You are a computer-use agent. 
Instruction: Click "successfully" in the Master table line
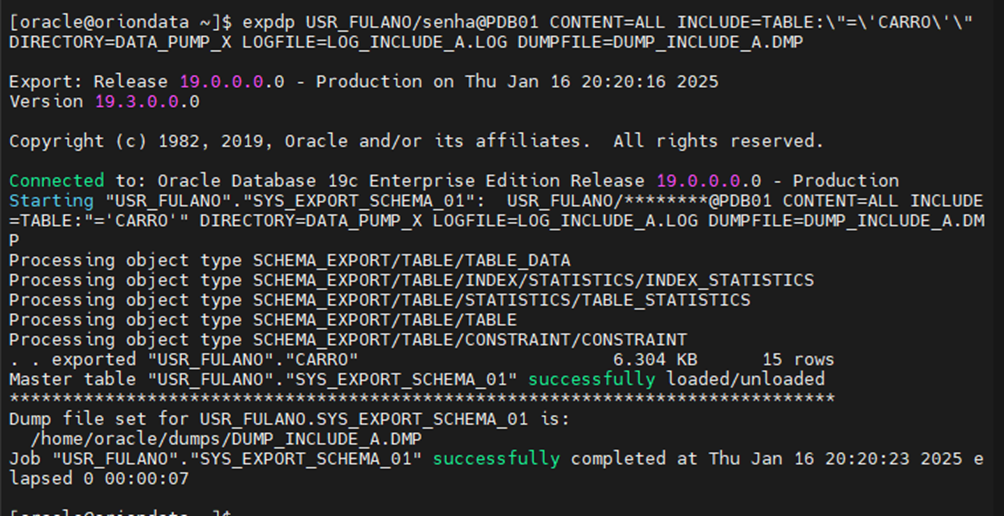click(x=592, y=380)
